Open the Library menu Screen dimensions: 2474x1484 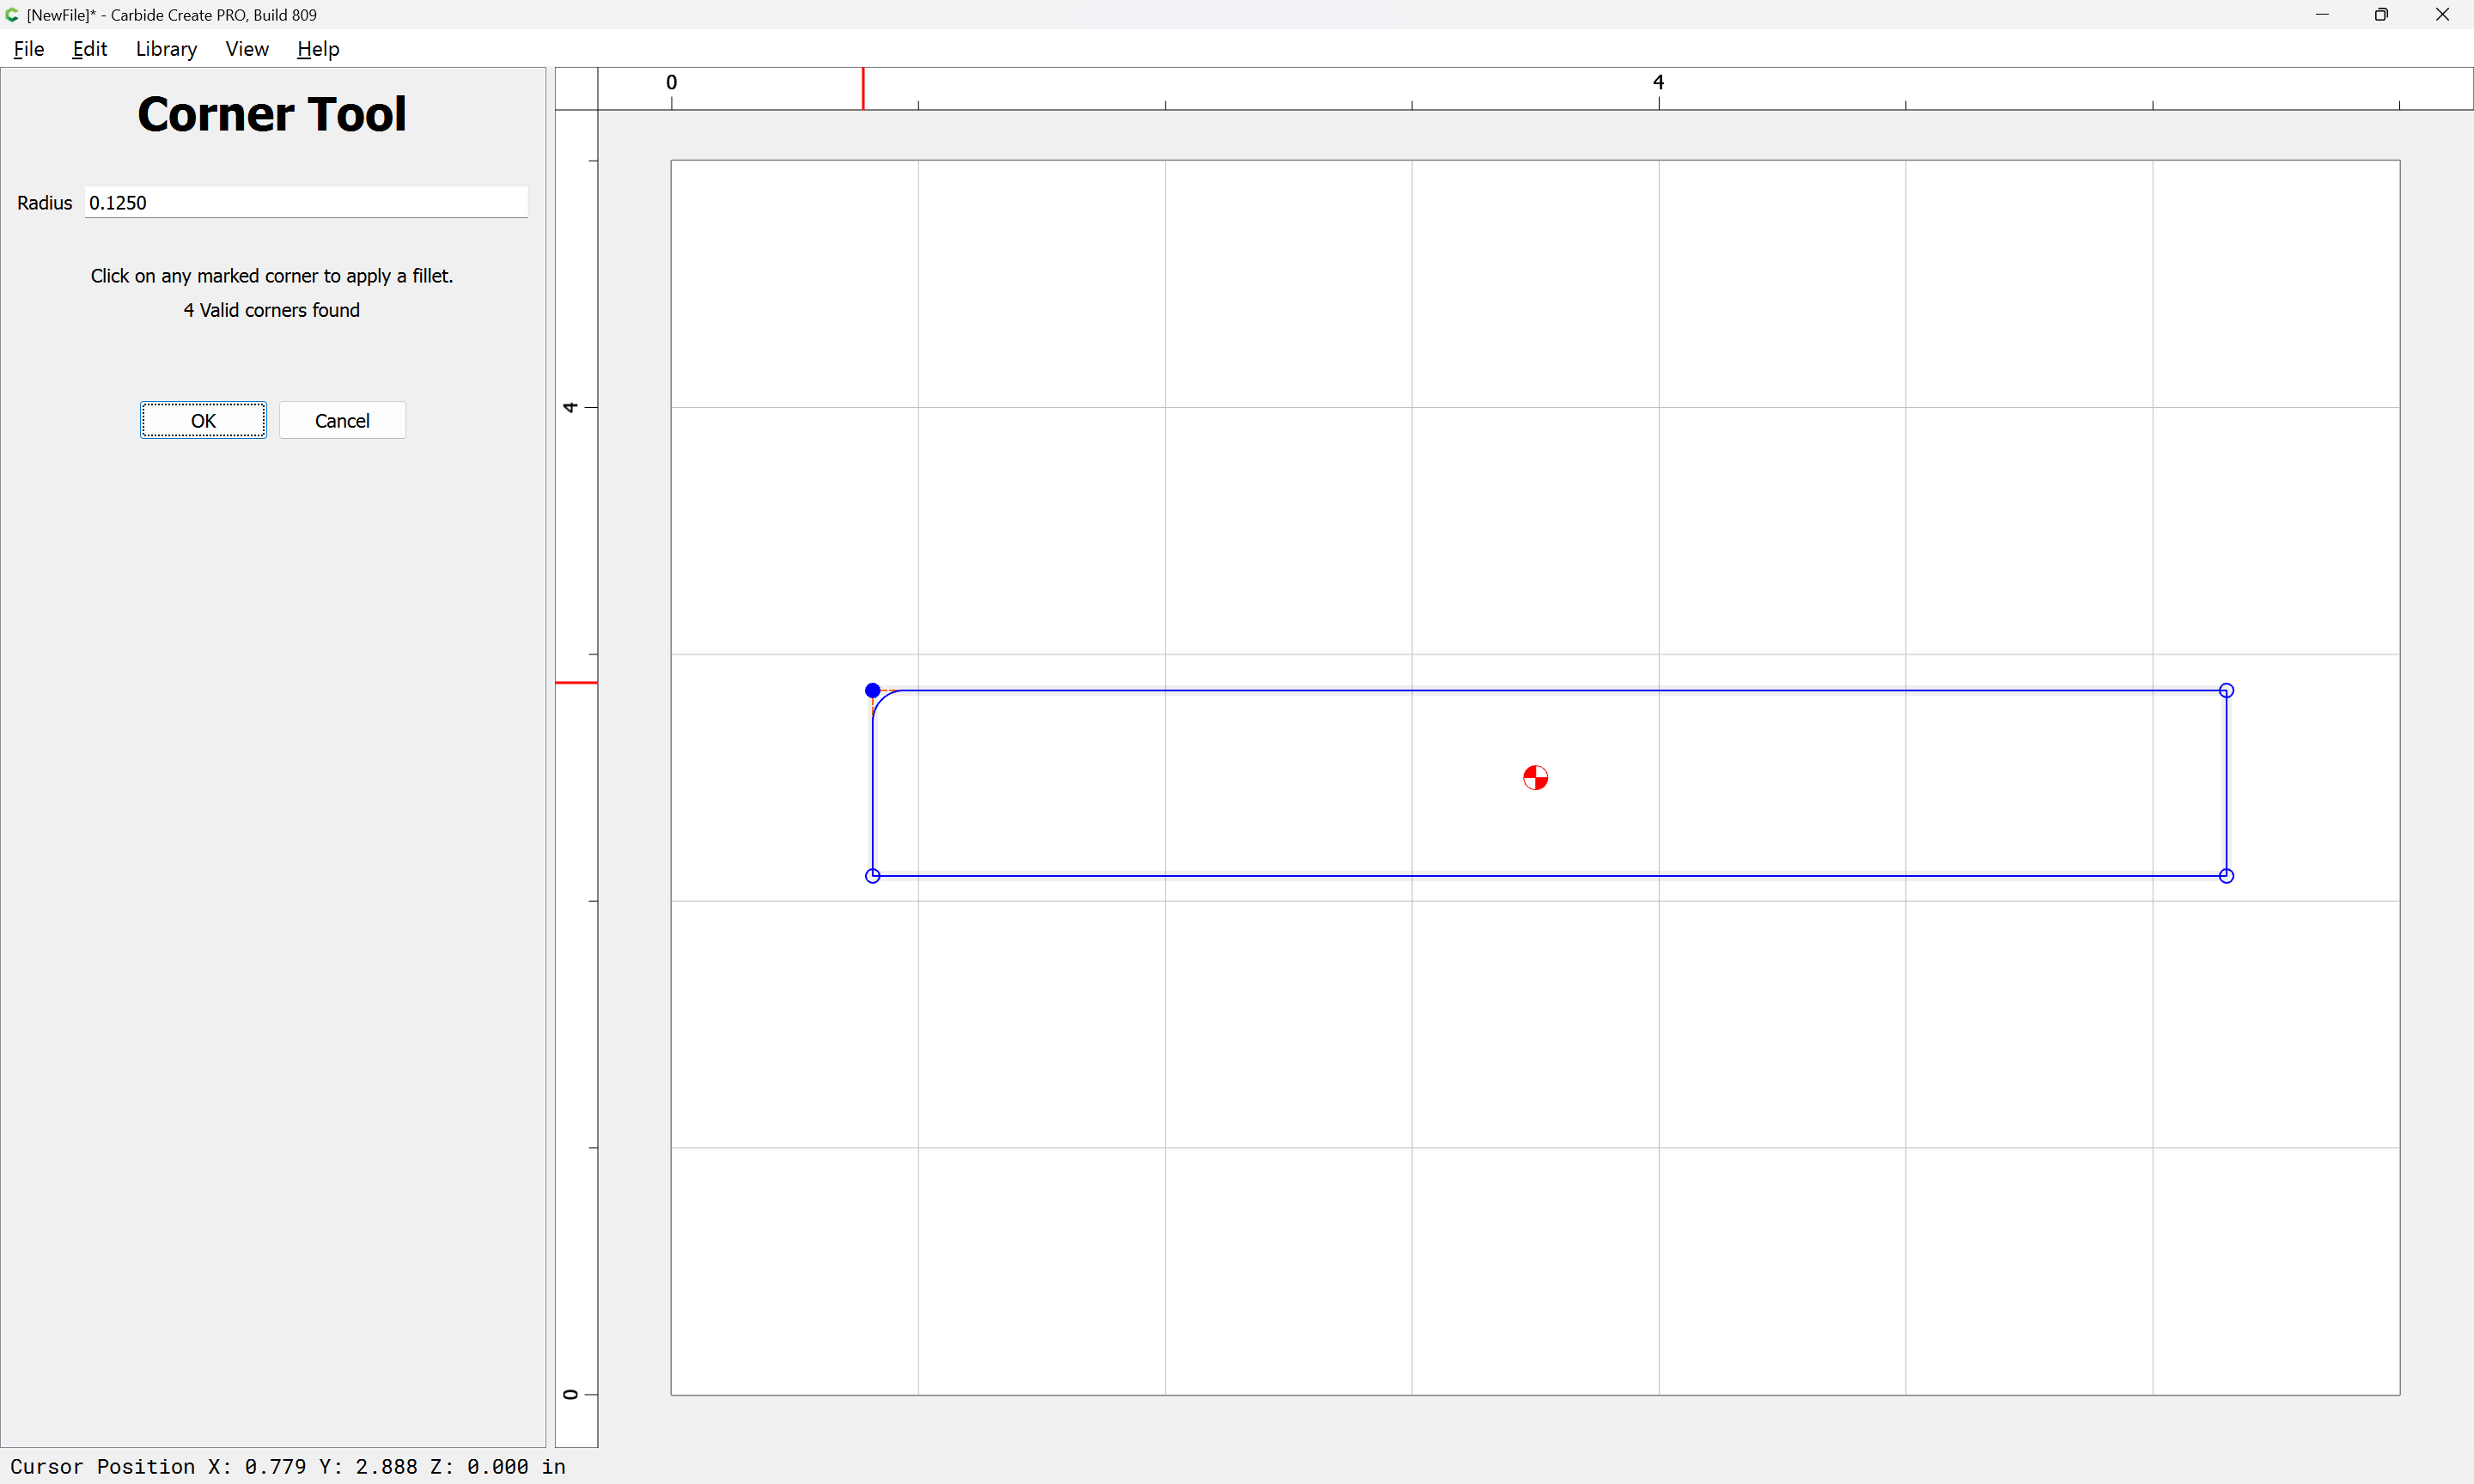(x=166, y=49)
